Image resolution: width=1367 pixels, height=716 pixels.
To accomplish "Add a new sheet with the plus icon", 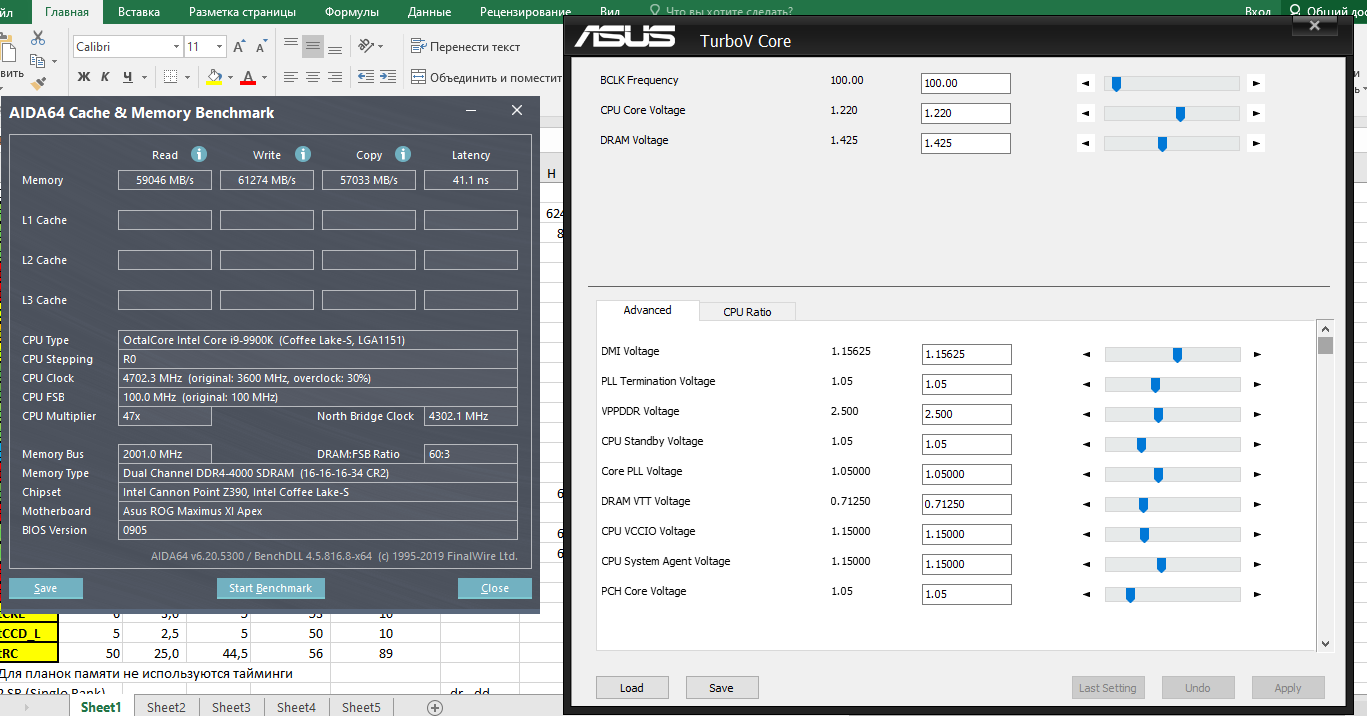I will point(435,707).
